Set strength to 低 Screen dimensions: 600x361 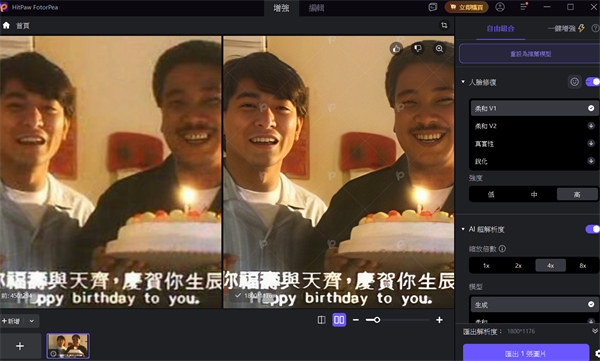491,194
